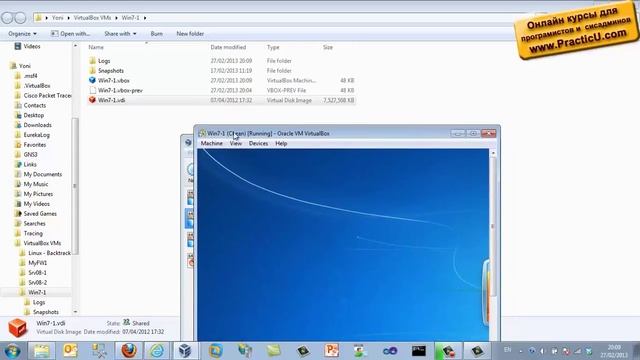
Task: Switch to VirtualBox taskbar icon
Action: click(x=185, y=351)
